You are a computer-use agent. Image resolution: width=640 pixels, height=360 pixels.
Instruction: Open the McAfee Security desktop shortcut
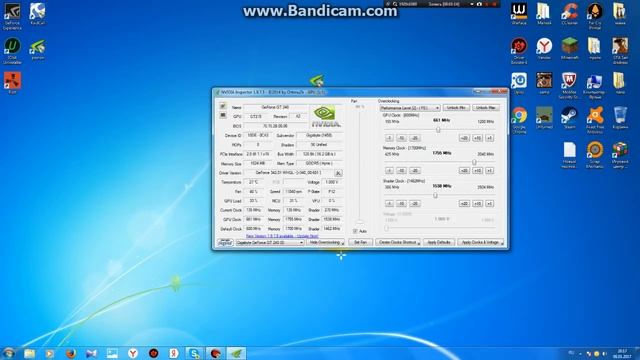point(569,85)
